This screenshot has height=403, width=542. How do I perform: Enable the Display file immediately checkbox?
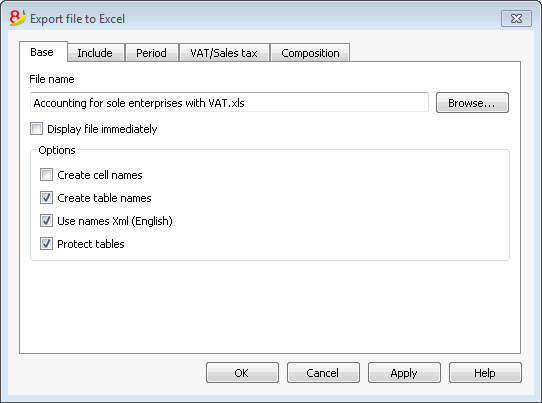tap(36, 129)
